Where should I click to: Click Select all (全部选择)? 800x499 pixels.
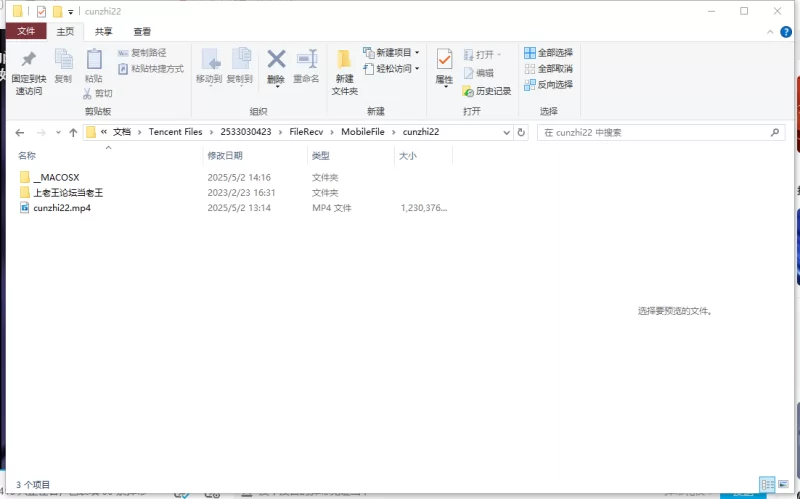pos(548,53)
